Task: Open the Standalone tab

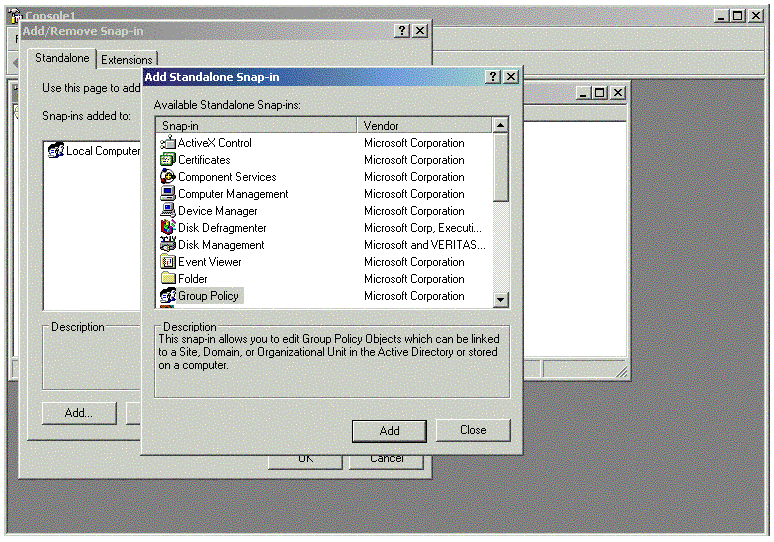Action: [x=62, y=59]
